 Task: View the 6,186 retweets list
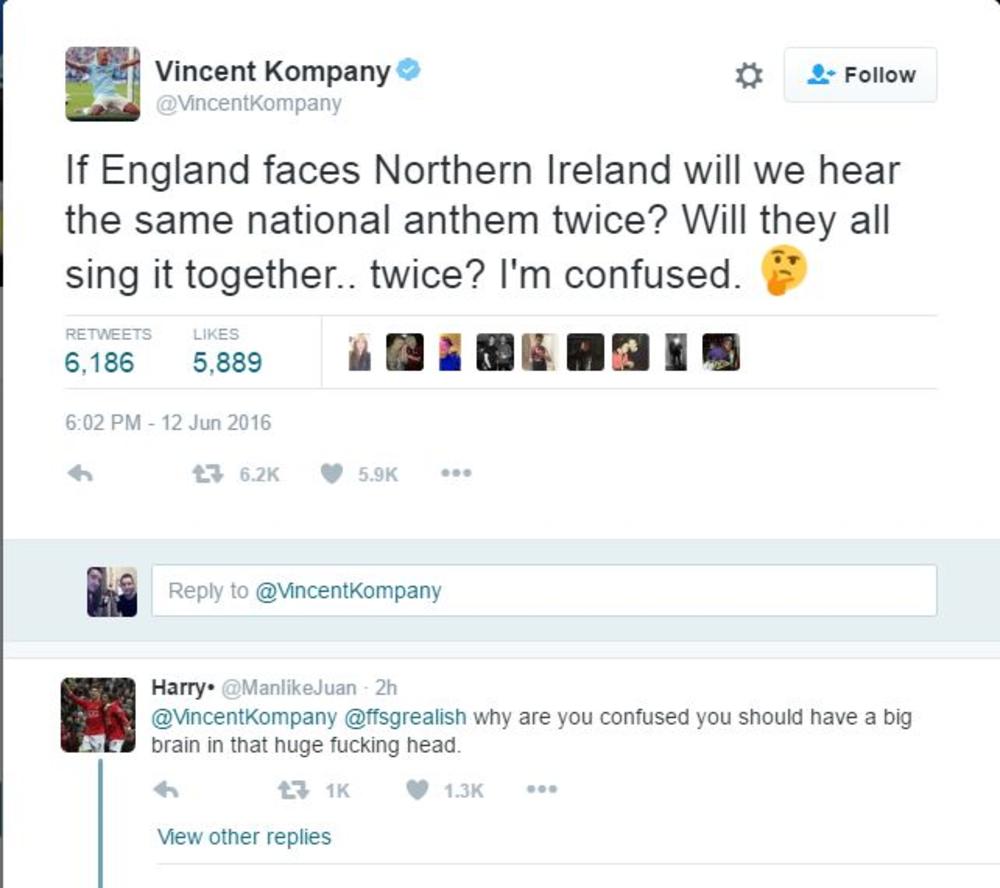coord(99,362)
